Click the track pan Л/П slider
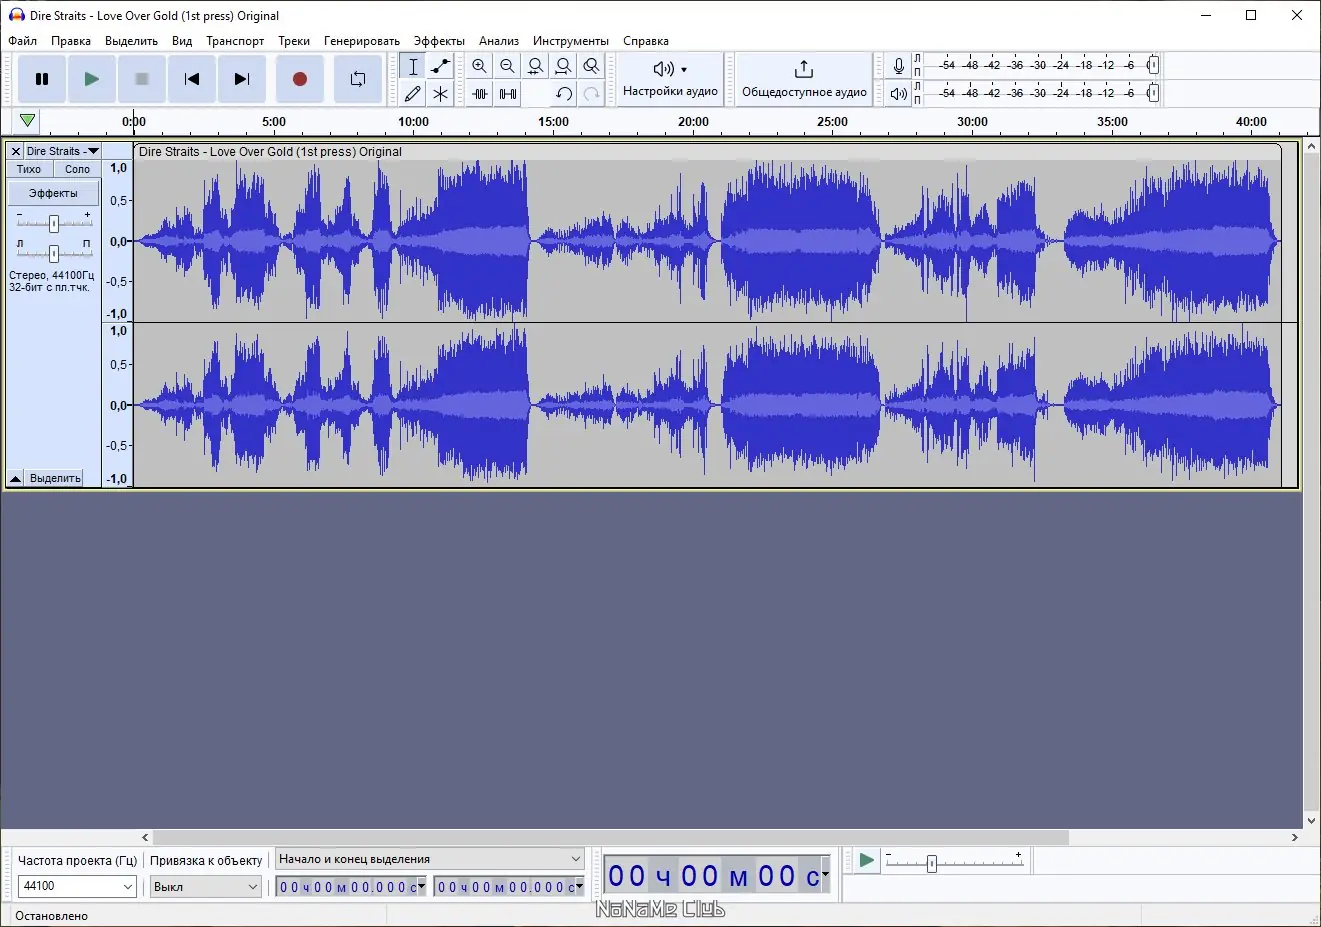The width and height of the screenshot is (1321, 927). pos(54,252)
